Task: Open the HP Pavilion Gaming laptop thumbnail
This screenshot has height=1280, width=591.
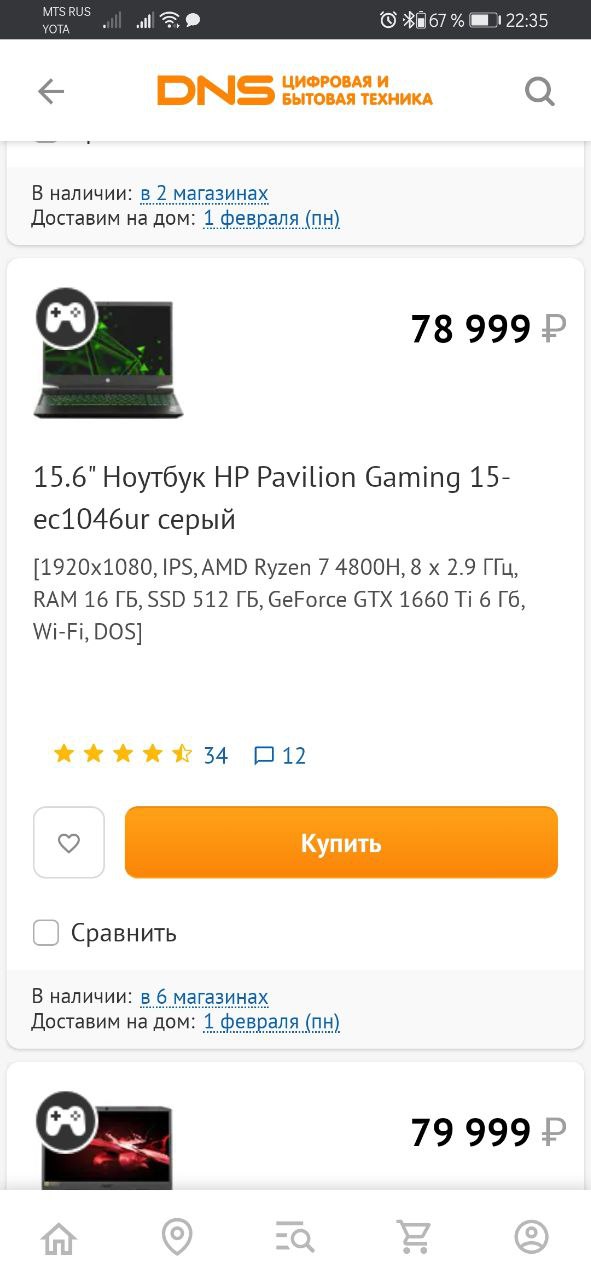Action: point(108,354)
